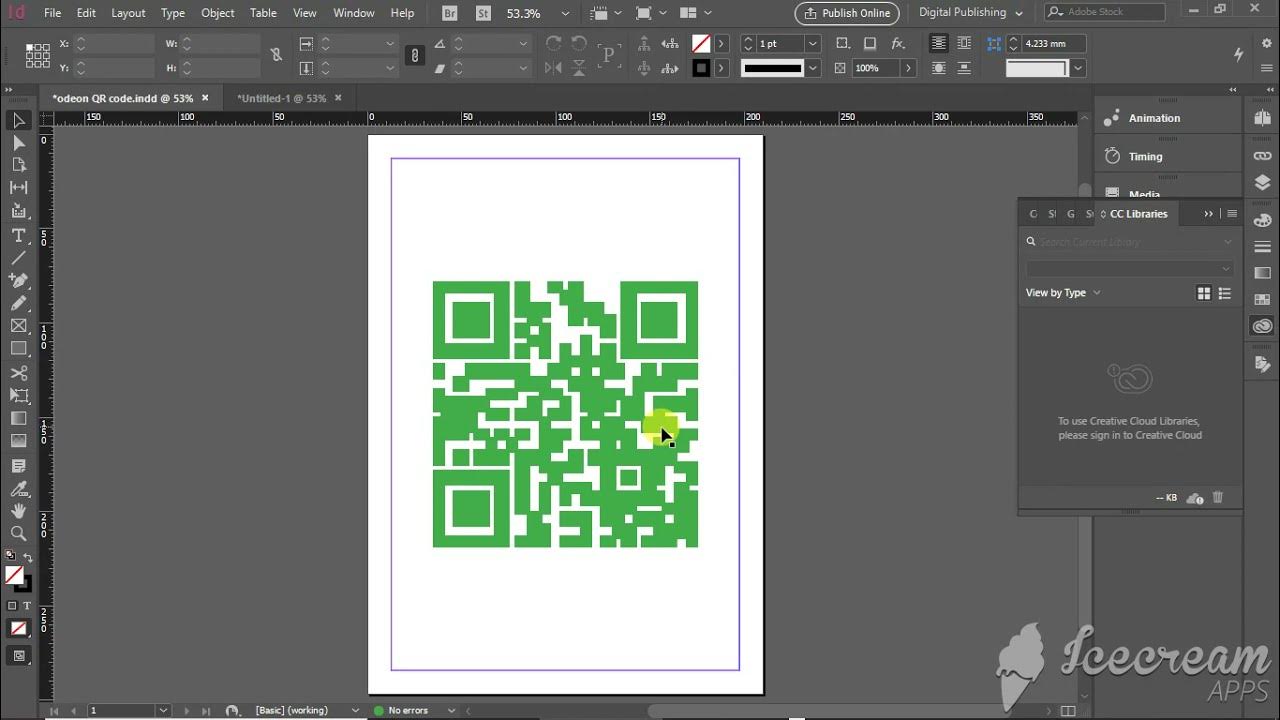Click the stroke color swatch in control bar
Image resolution: width=1280 pixels, height=720 pixels.
tap(702, 68)
